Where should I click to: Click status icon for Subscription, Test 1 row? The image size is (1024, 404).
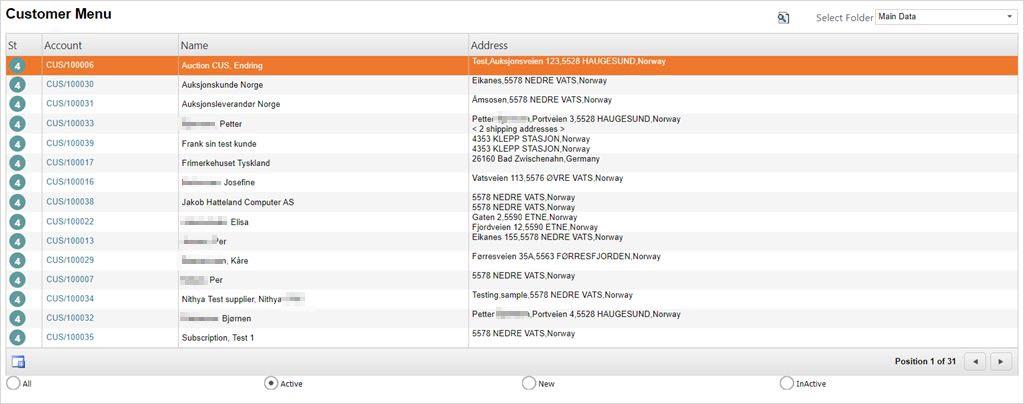(17, 338)
